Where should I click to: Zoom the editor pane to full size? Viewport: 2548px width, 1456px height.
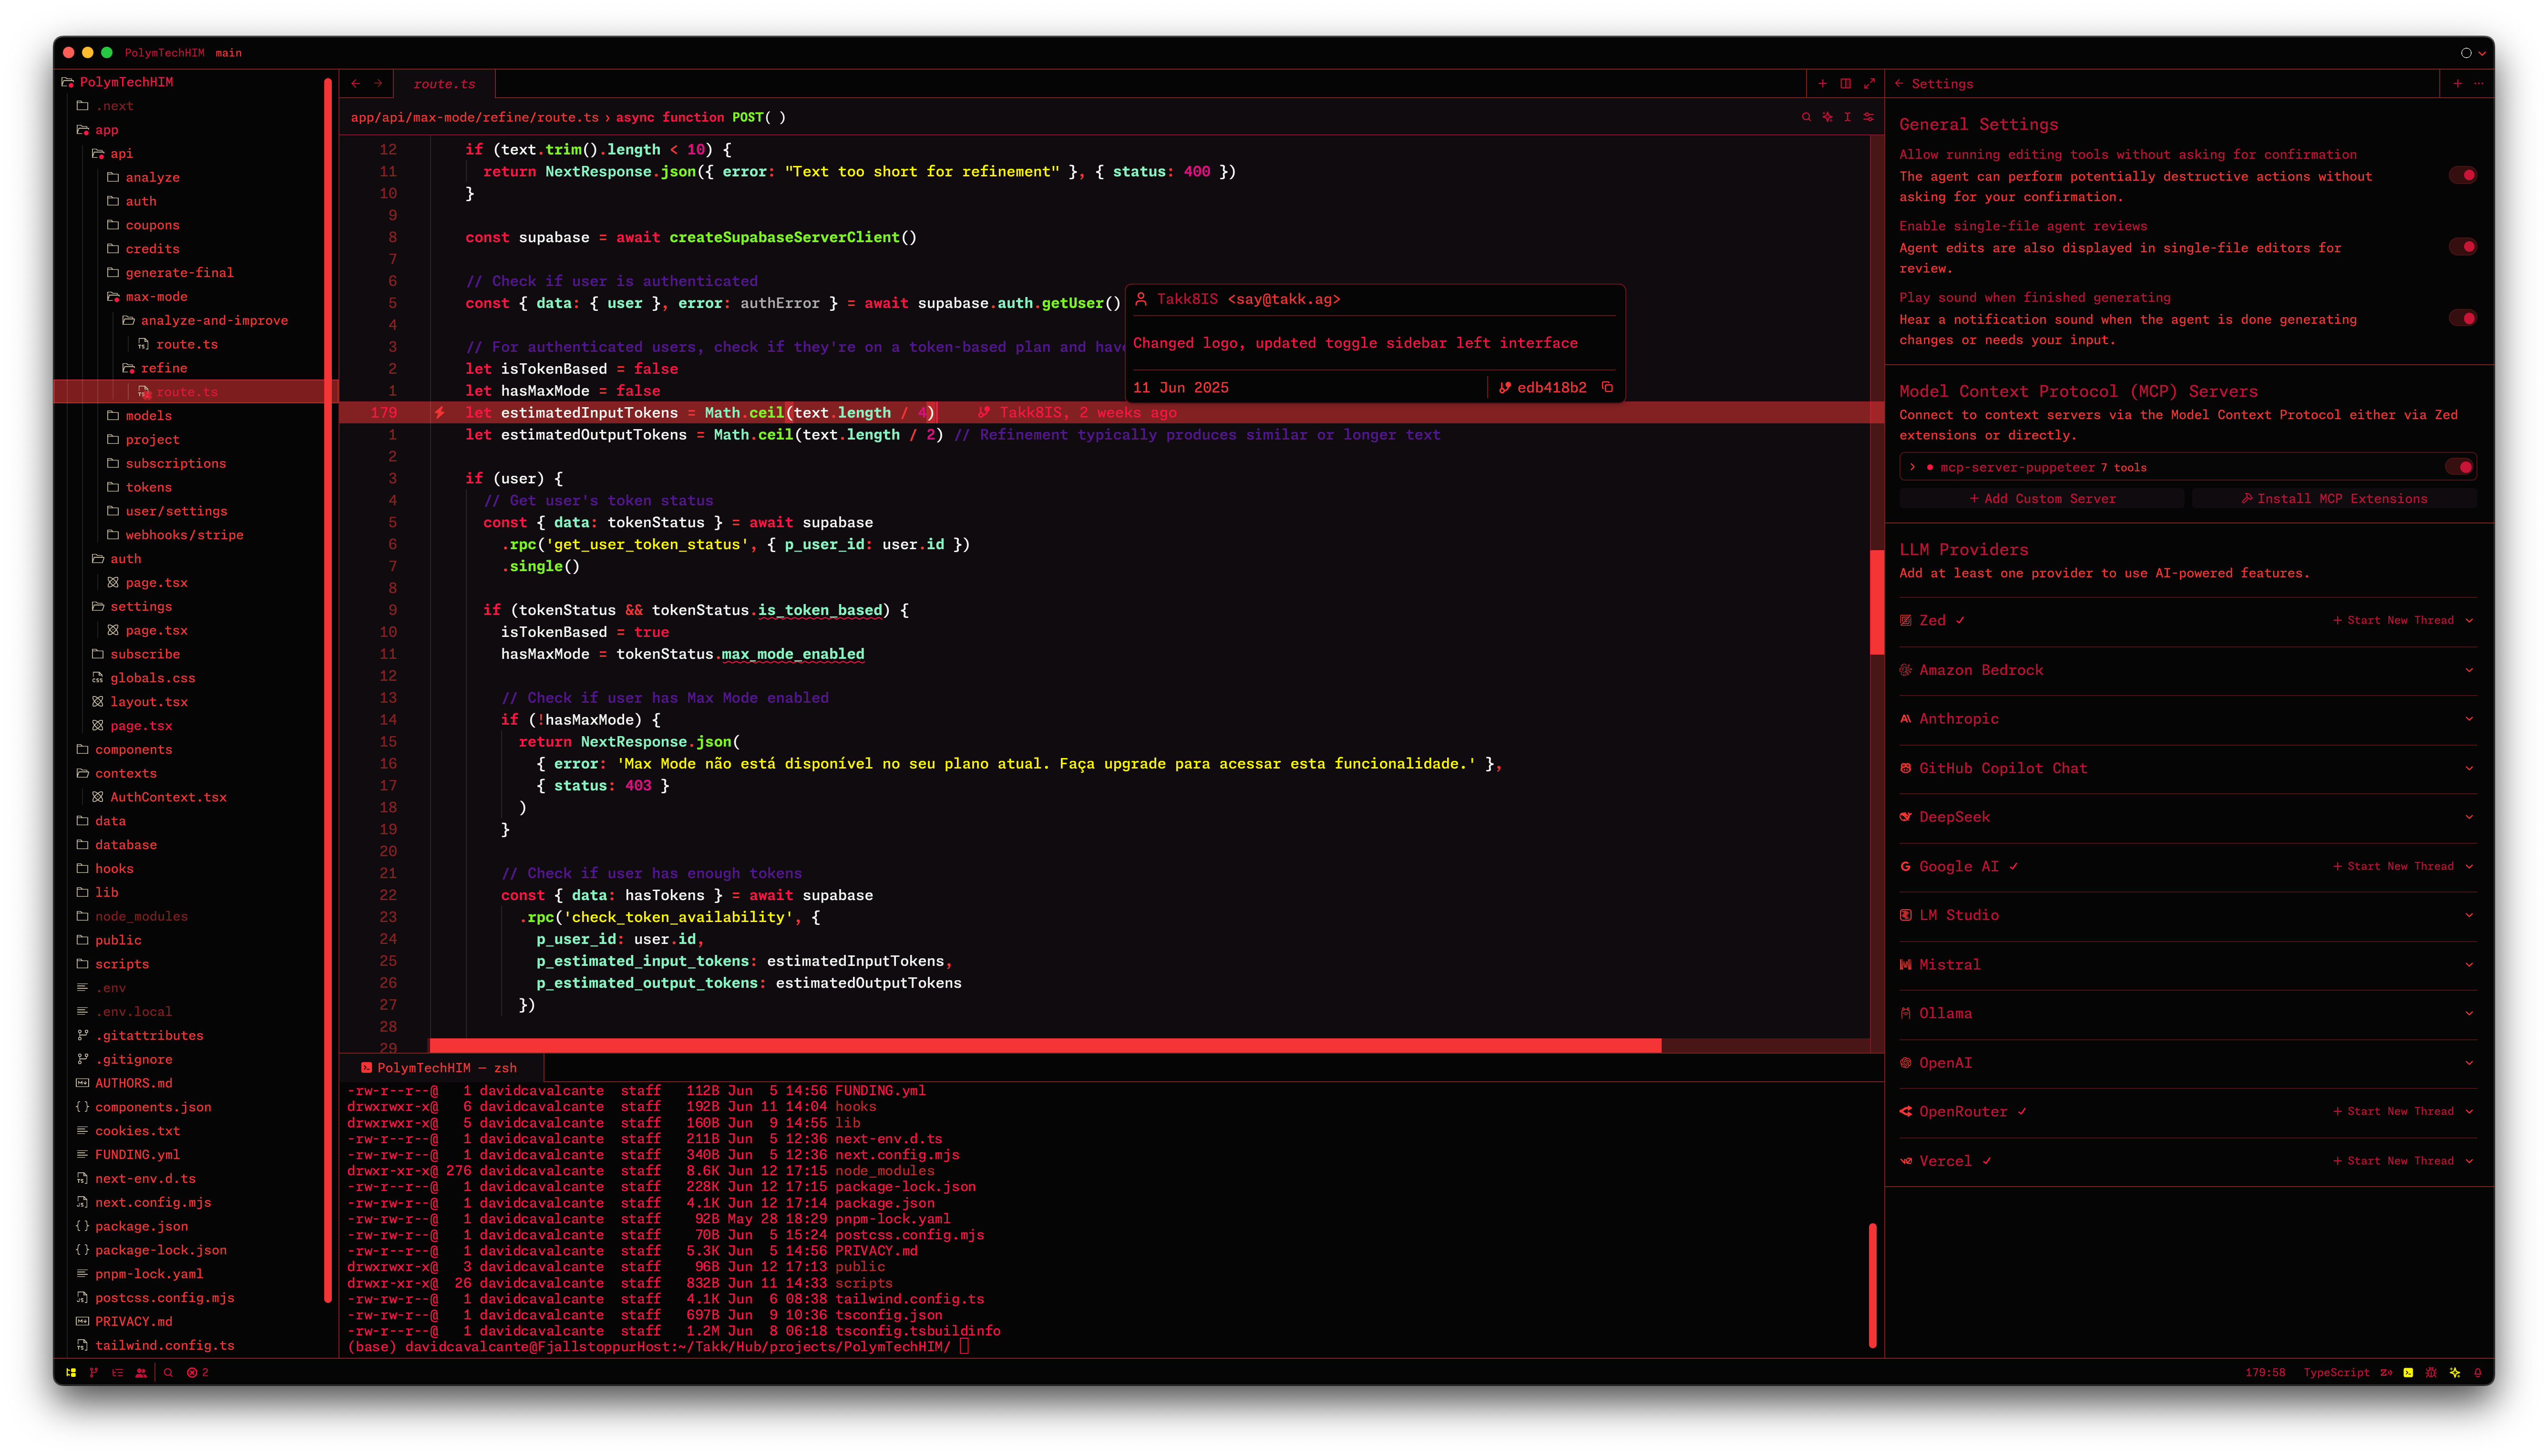(1869, 84)
